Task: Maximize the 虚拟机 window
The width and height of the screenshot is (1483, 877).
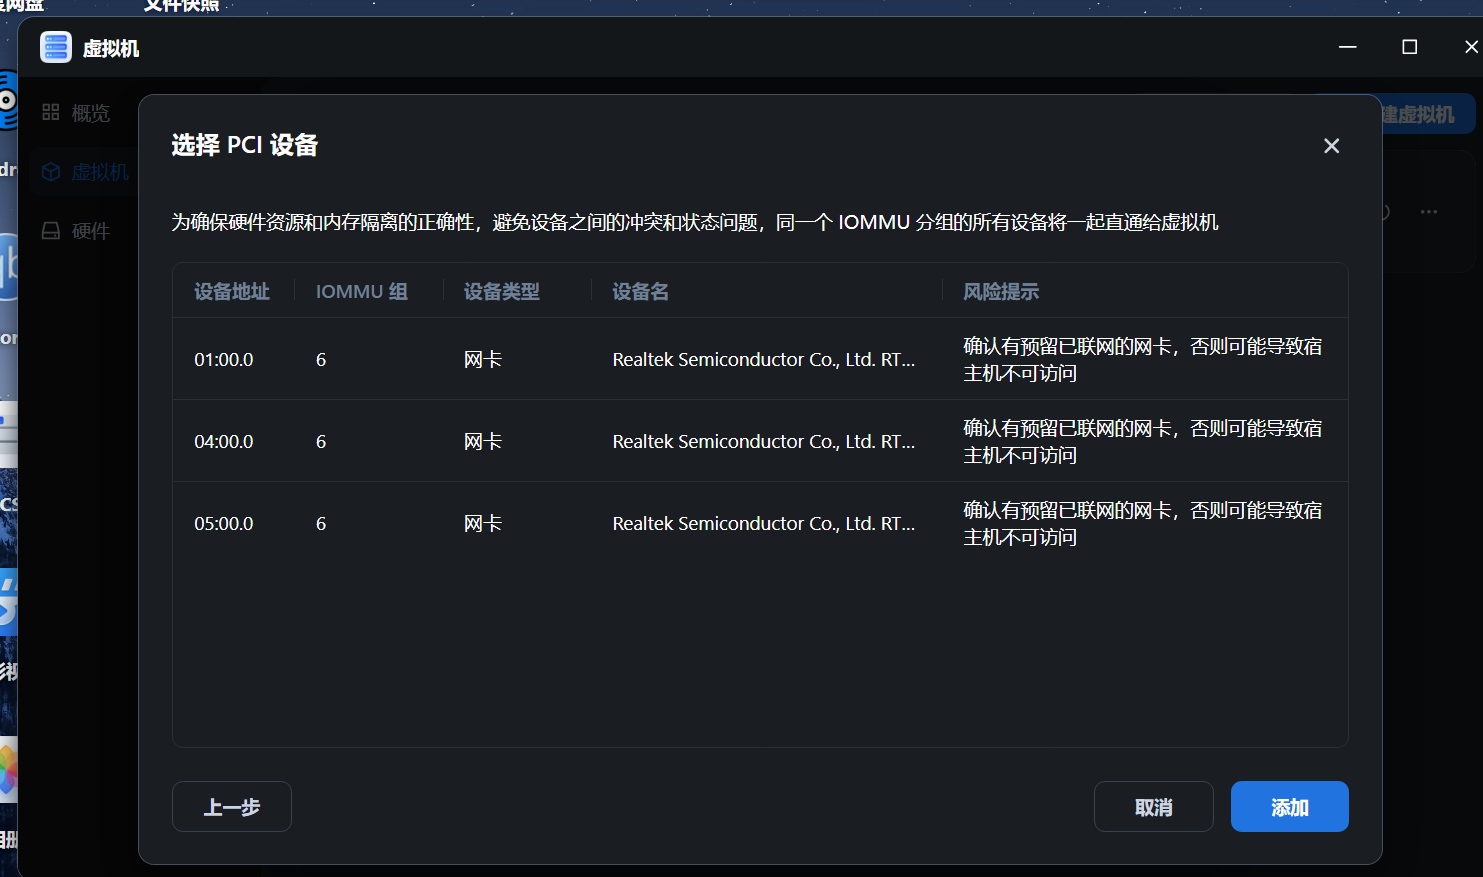Action: pyautogui.click(x=1410, y=47)
